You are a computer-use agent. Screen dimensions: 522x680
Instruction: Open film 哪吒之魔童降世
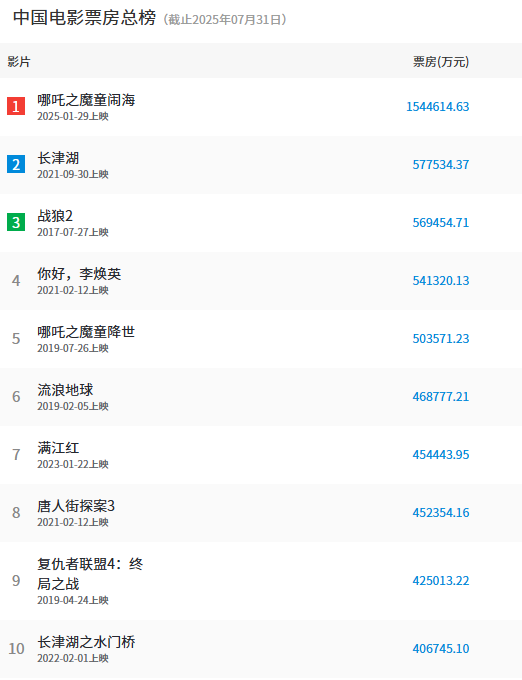click(x=86, y=332)
